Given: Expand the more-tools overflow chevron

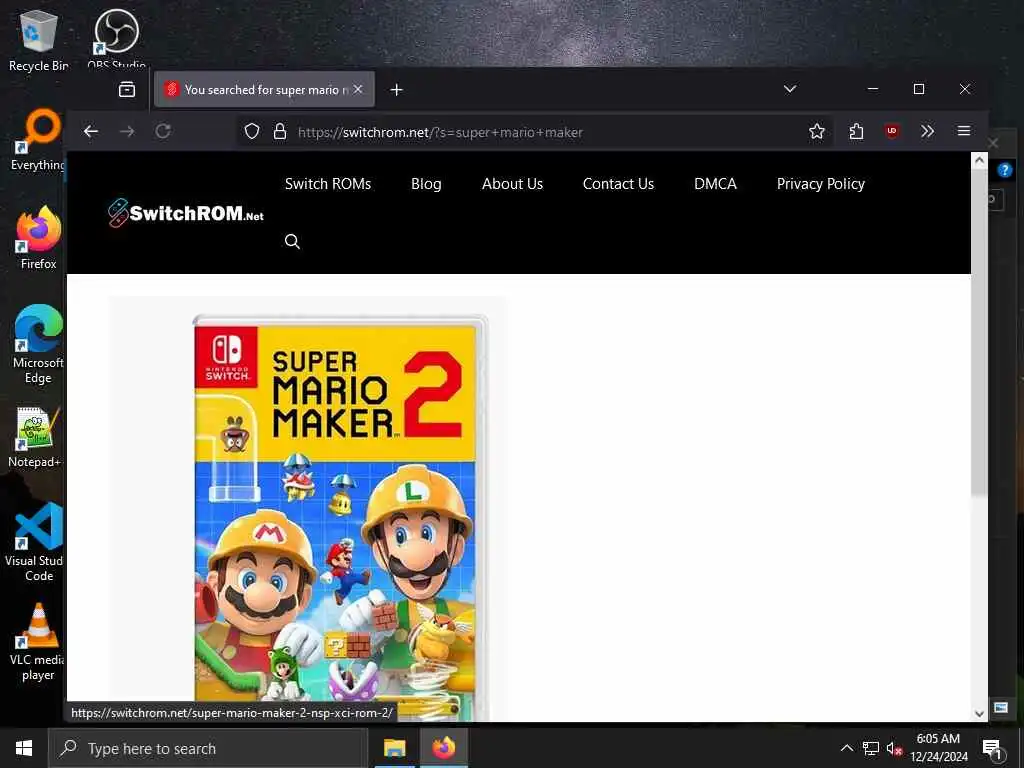Looking at the screenshot, I should [927, 131].
